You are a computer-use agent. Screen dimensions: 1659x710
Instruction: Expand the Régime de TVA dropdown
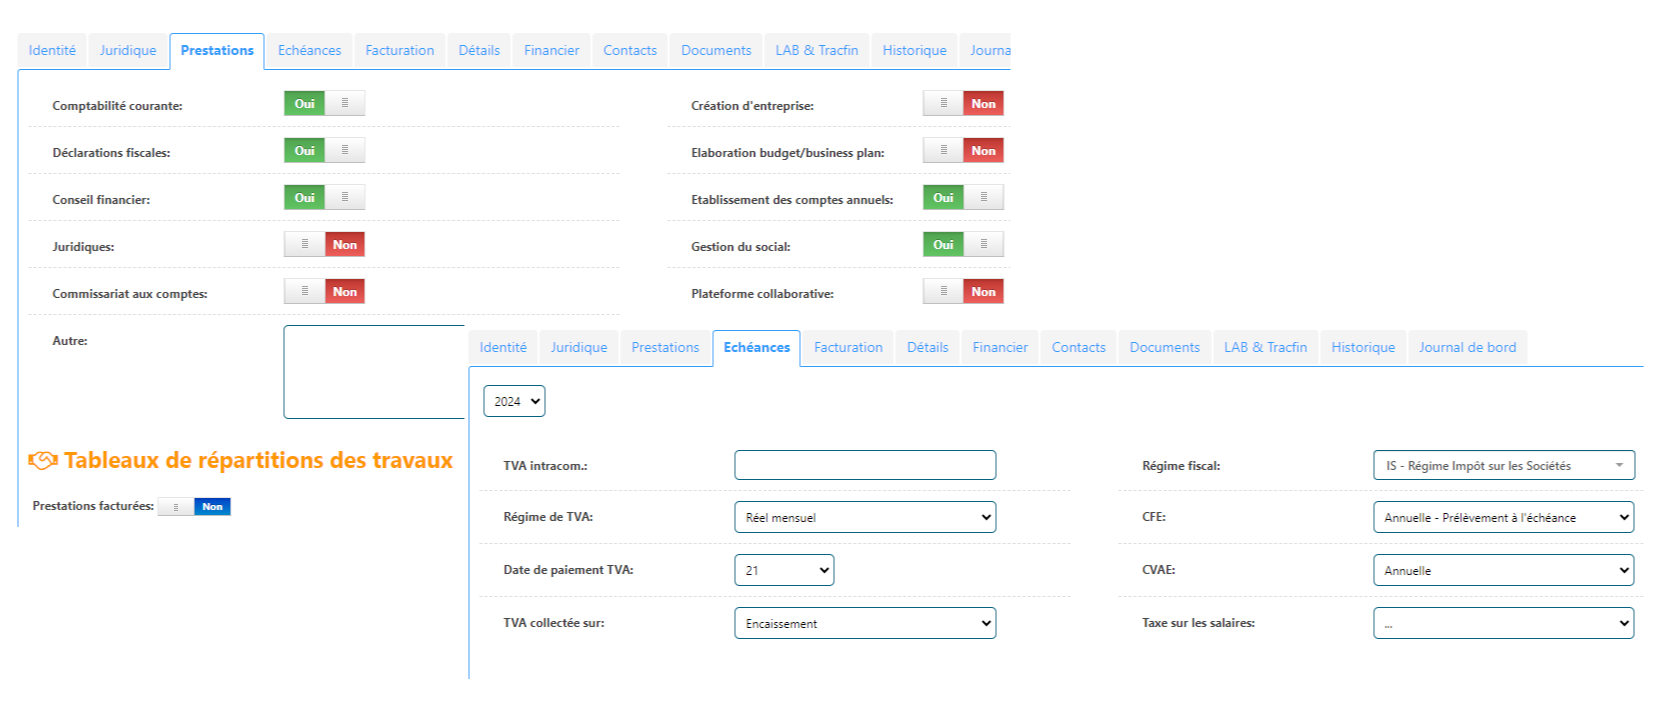pos(864,517)
